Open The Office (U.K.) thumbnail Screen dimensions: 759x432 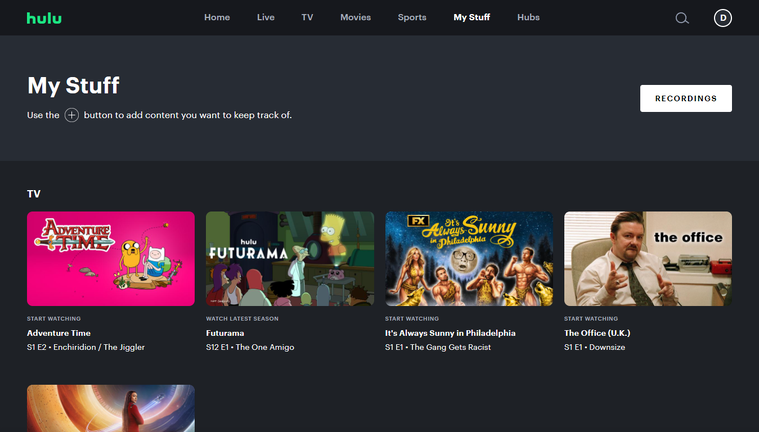tap(648, 259)
